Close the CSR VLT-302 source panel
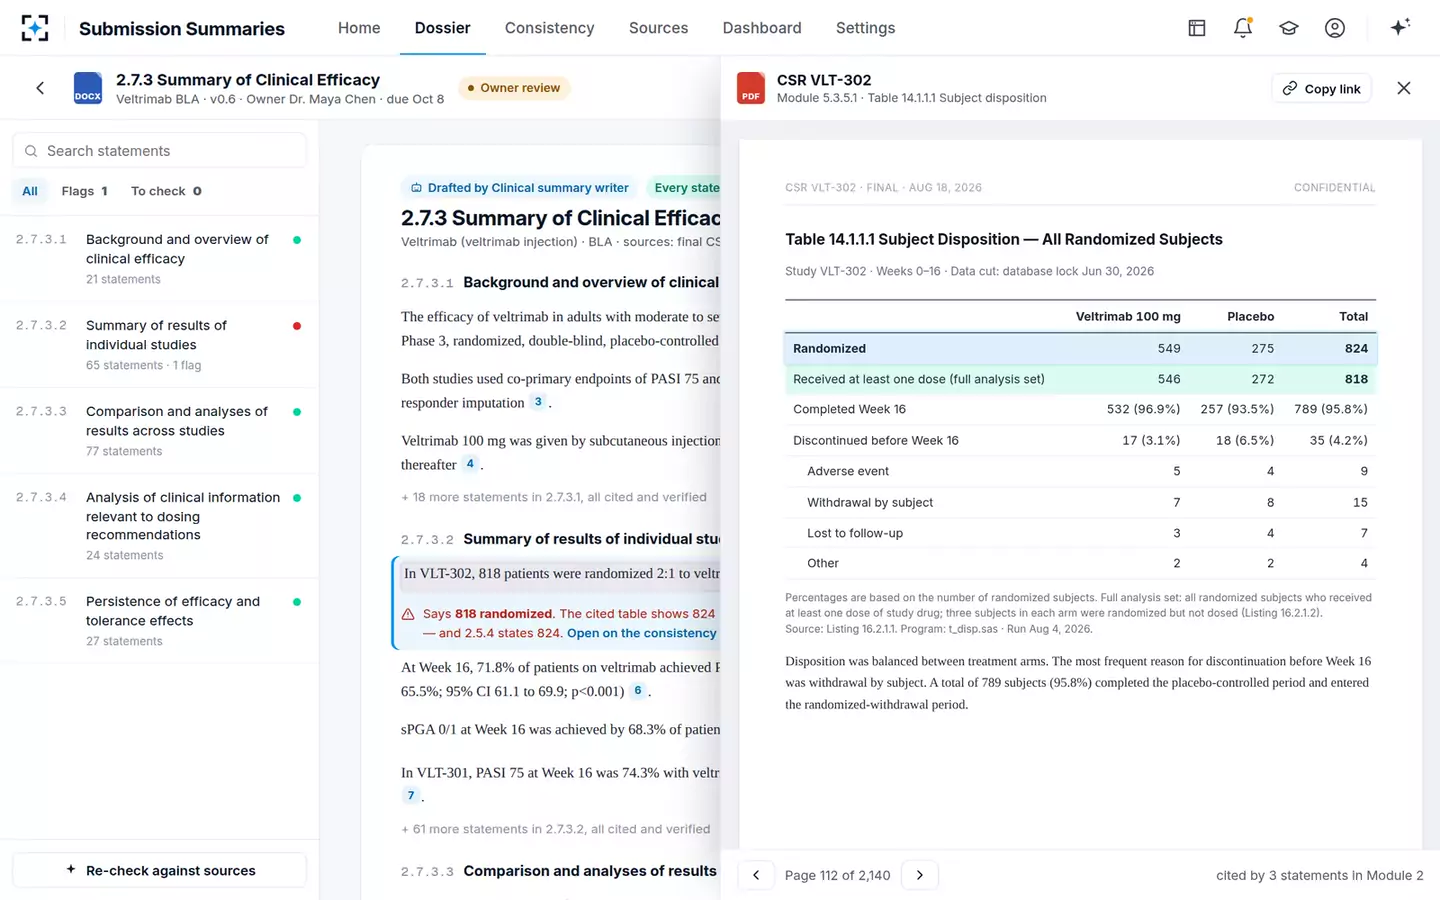Screen dimensions: 1440x900 (x=1404, y=88)
